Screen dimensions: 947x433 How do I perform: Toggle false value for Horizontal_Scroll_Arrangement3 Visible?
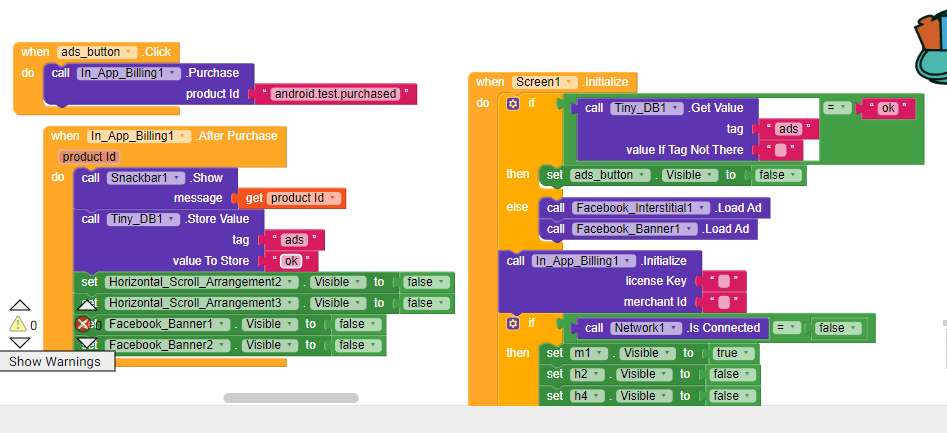426,303
